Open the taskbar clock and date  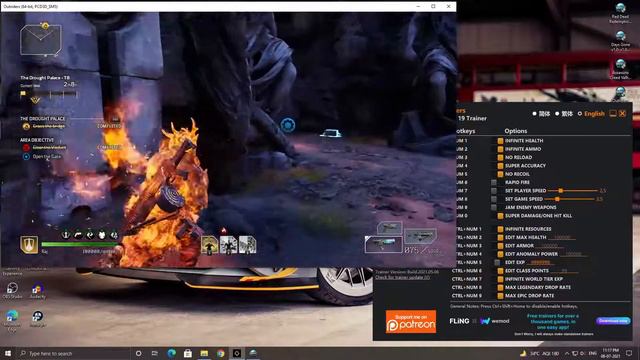[x=611, y=353]
